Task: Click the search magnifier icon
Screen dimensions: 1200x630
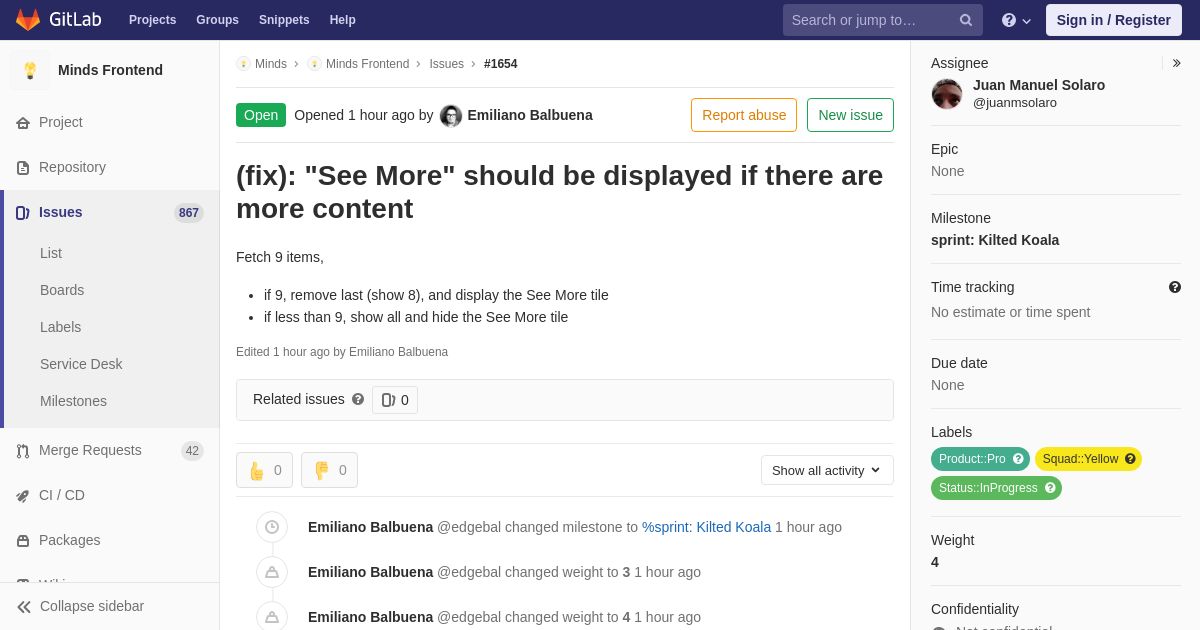Action: pos(965,20)
